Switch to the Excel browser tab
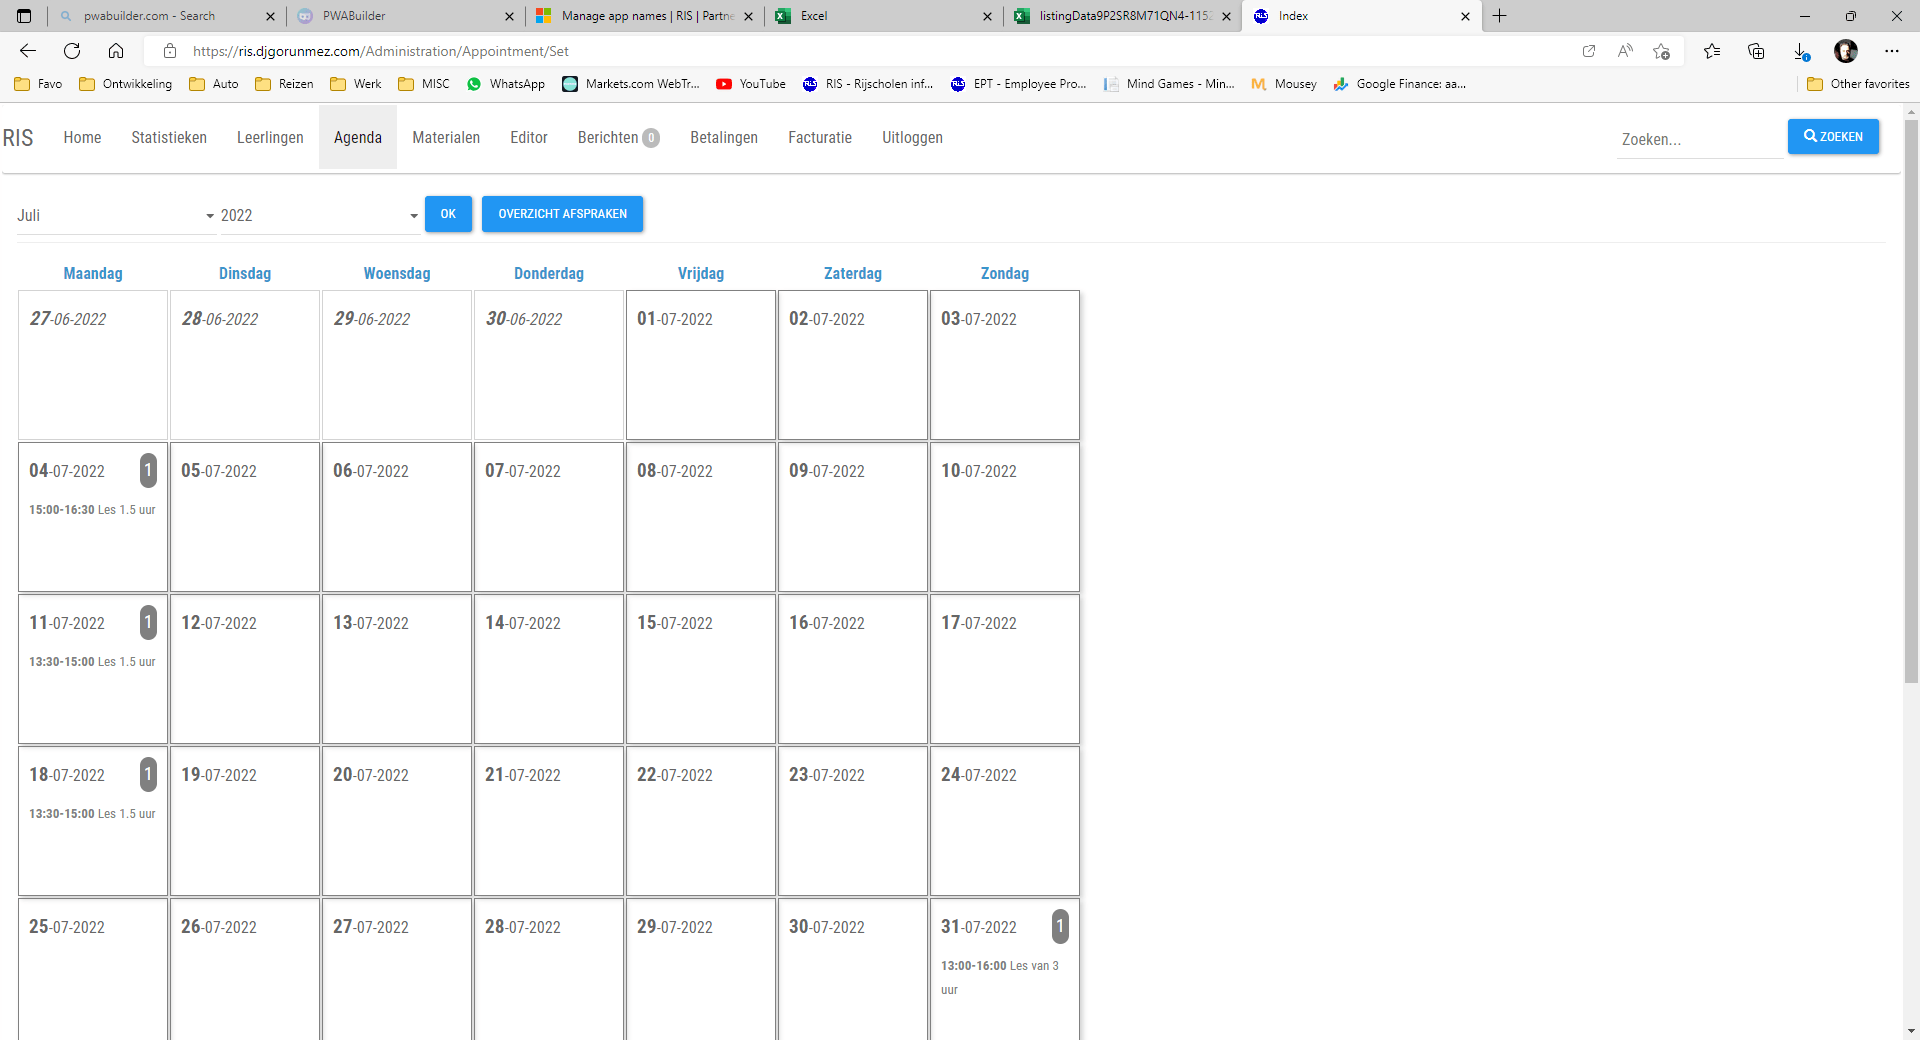1920x1040 pixels. click(x=884, y=16)
